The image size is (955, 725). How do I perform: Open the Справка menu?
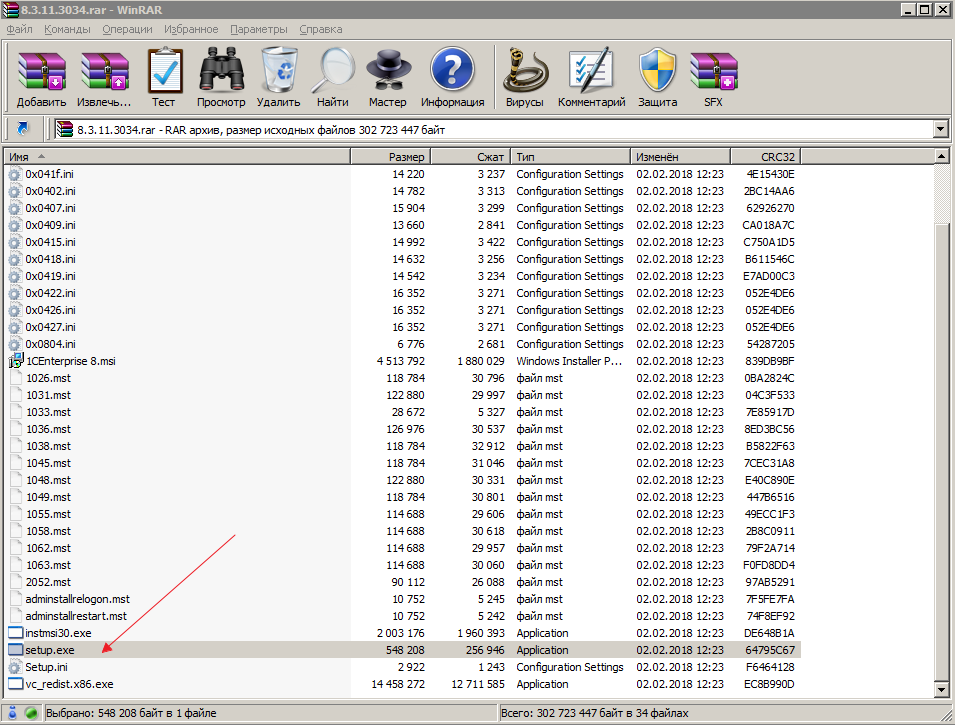[x=320, y=29]
